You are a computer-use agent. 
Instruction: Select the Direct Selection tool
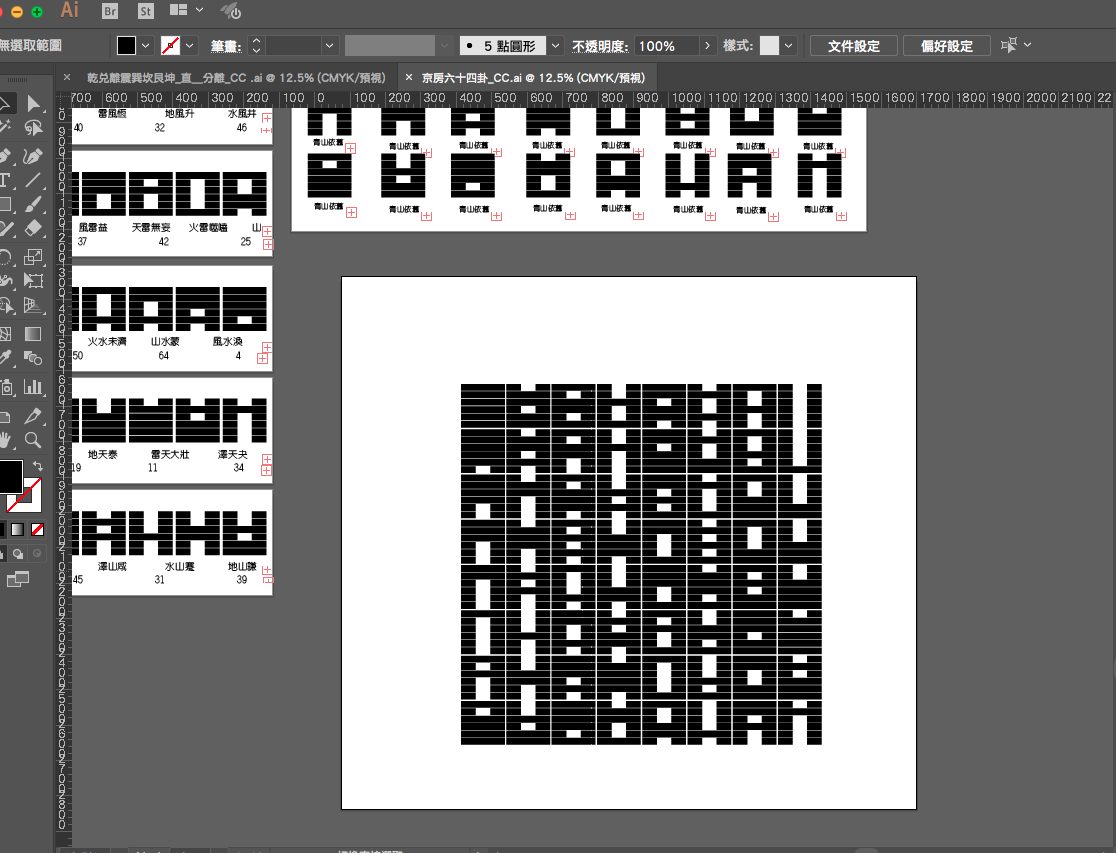pyautogui.click(x=33, y=104)
